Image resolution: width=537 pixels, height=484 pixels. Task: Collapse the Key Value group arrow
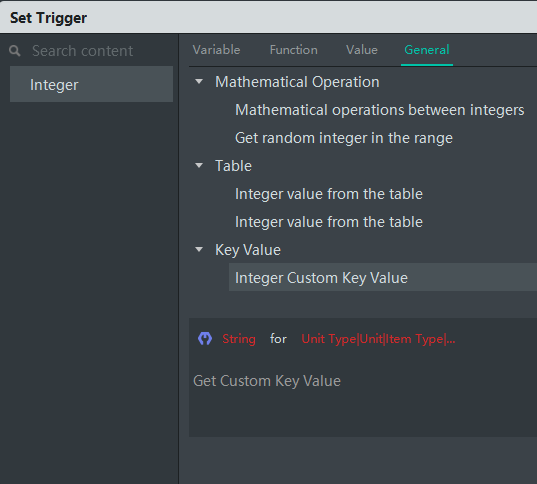(x=199, y=250)
